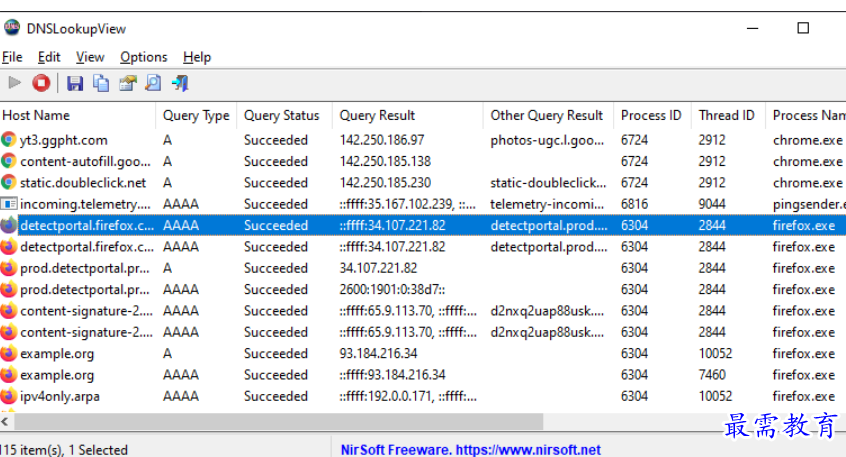Open the View menu
The height and width of the screenshot is (457, 846).
pos(90,57)
